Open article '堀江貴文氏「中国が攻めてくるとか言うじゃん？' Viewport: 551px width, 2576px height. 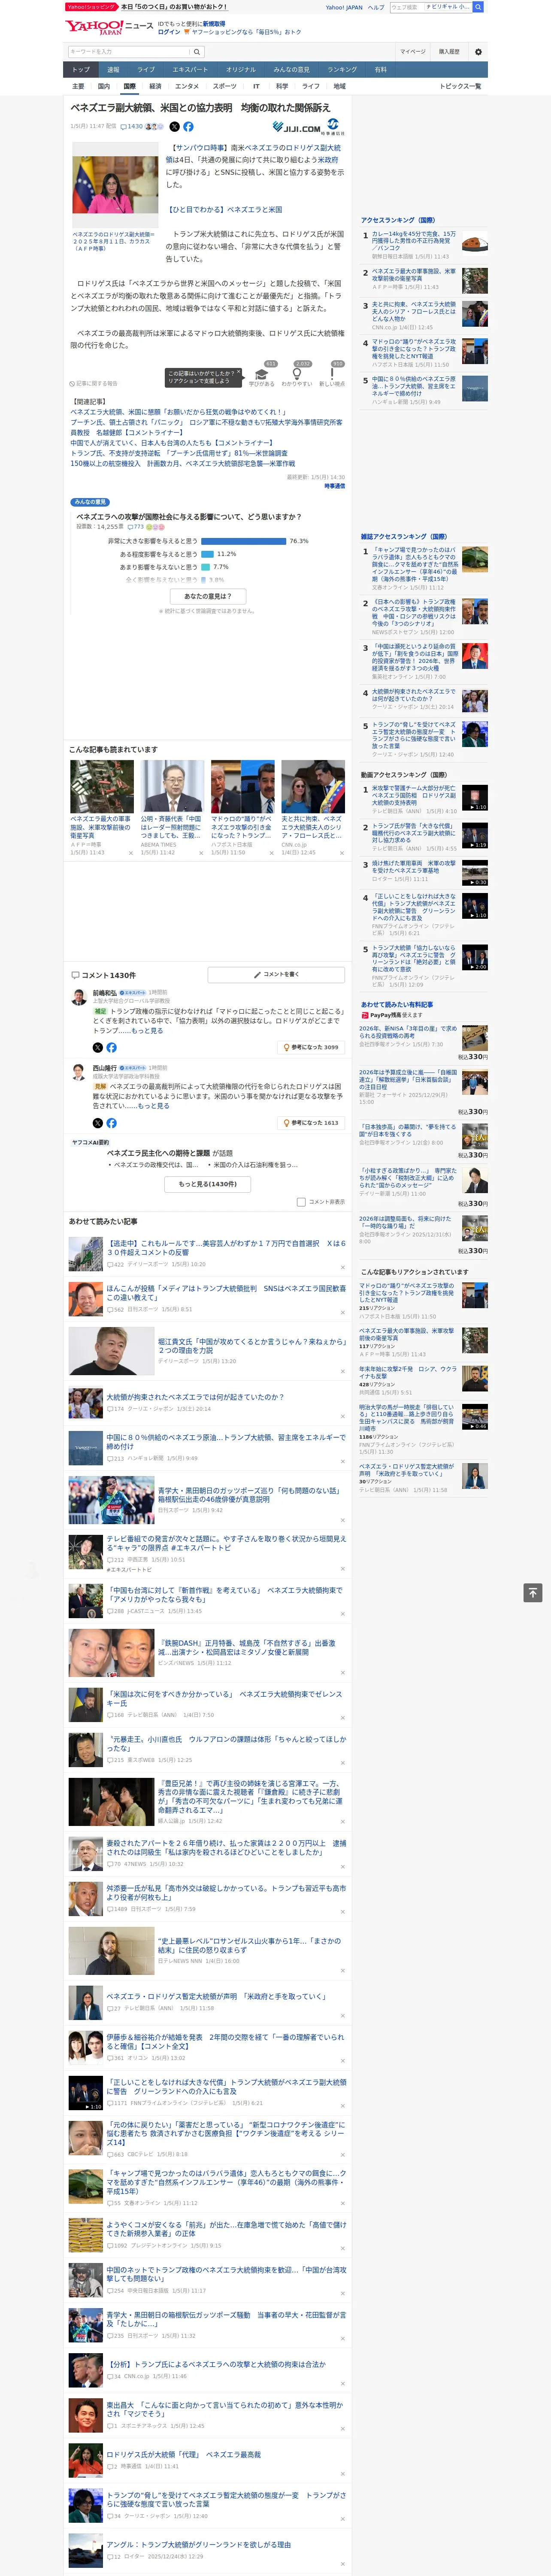[252, 1346]
